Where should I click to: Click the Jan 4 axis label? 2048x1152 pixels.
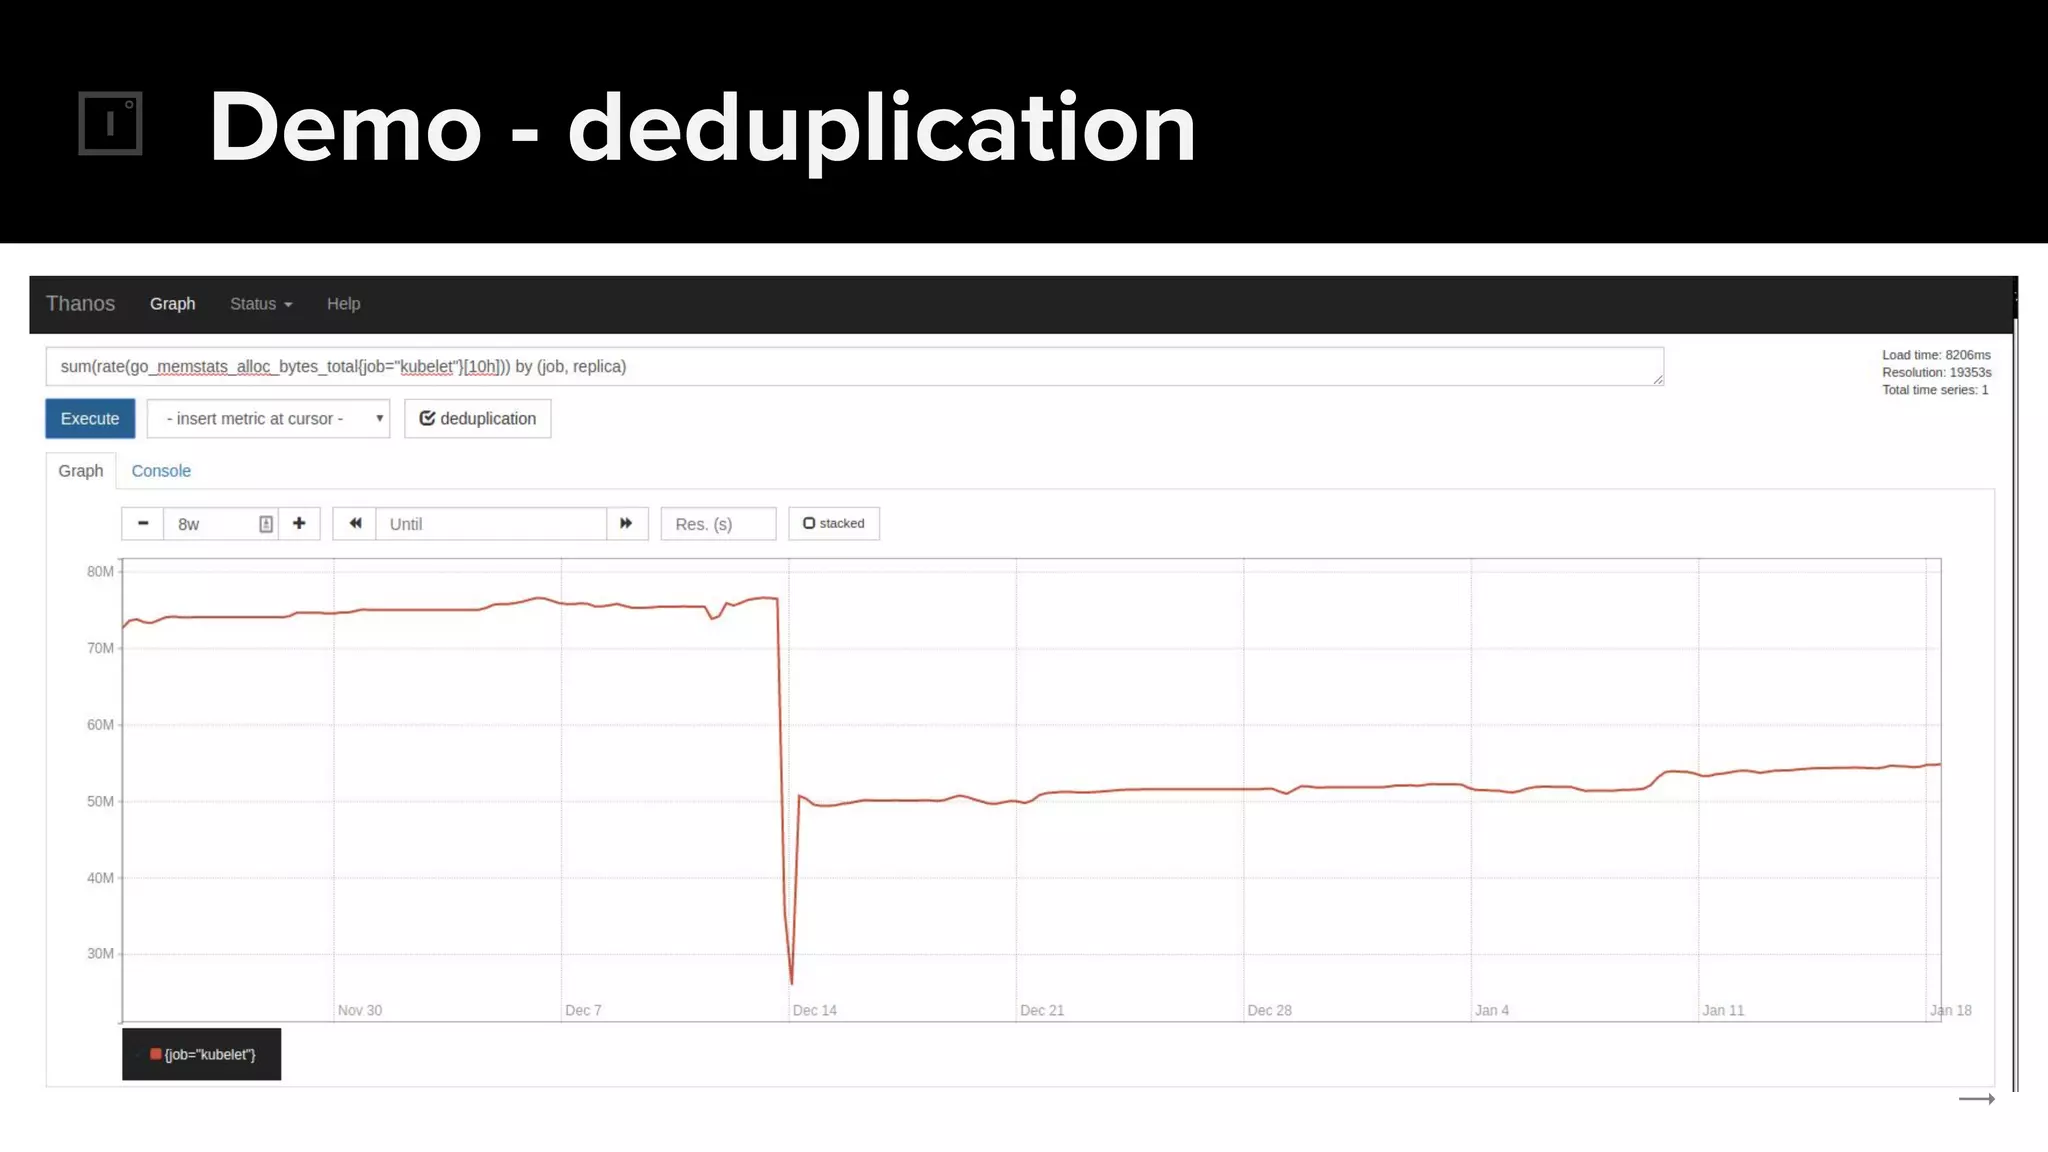click(1492, 1010)
